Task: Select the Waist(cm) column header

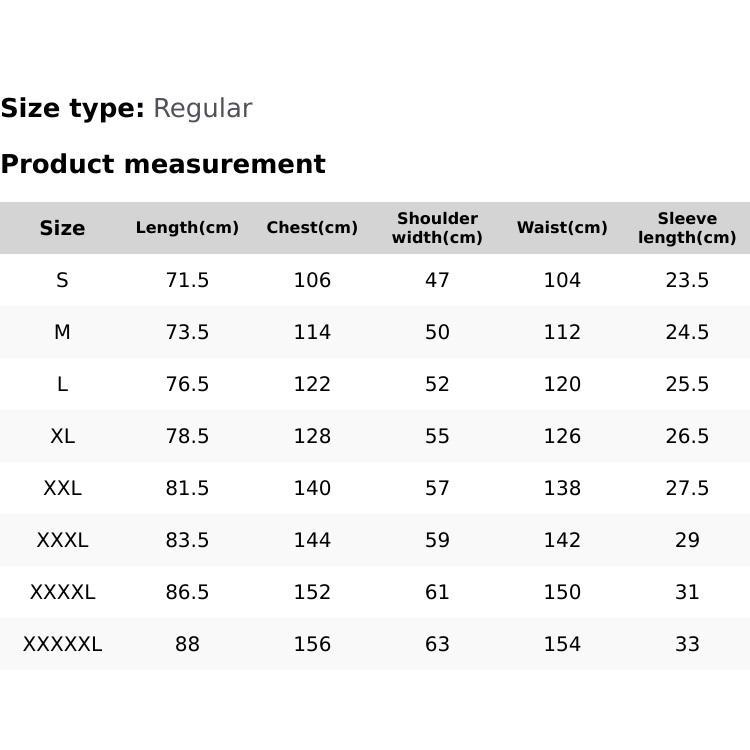Action: tap(562, 228)
